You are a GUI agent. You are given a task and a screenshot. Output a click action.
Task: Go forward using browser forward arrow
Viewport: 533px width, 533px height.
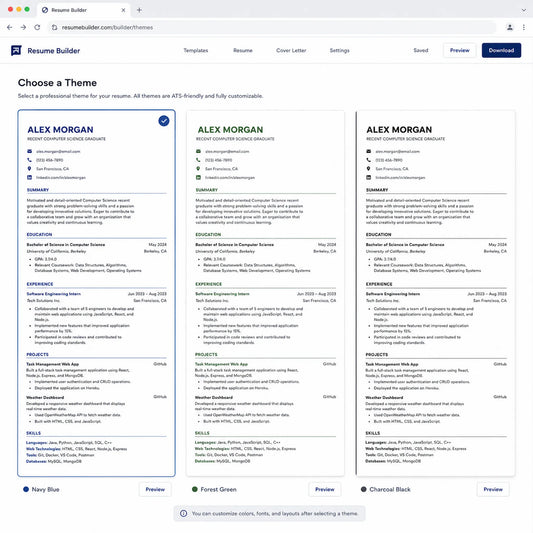23,28
